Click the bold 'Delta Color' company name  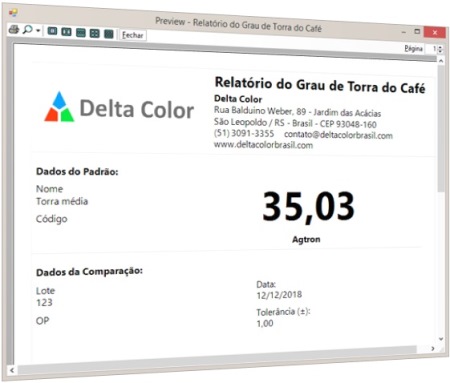[x=238, y=99]
